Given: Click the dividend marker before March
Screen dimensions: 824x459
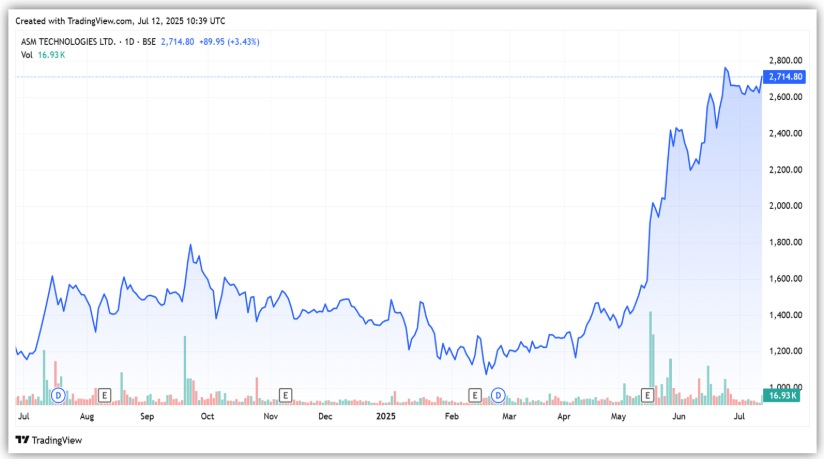Looking at the screenshot, I should point(498,395).
